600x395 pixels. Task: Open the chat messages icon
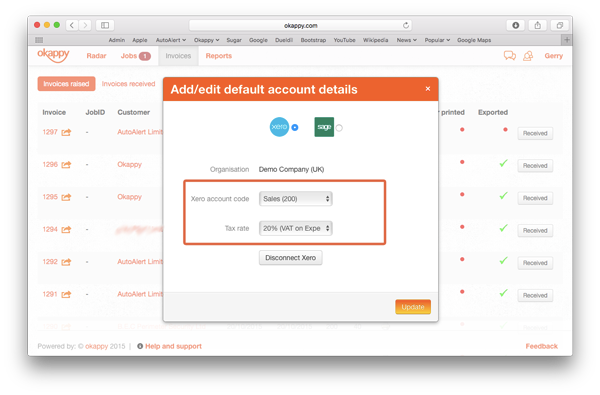point(510,56)
